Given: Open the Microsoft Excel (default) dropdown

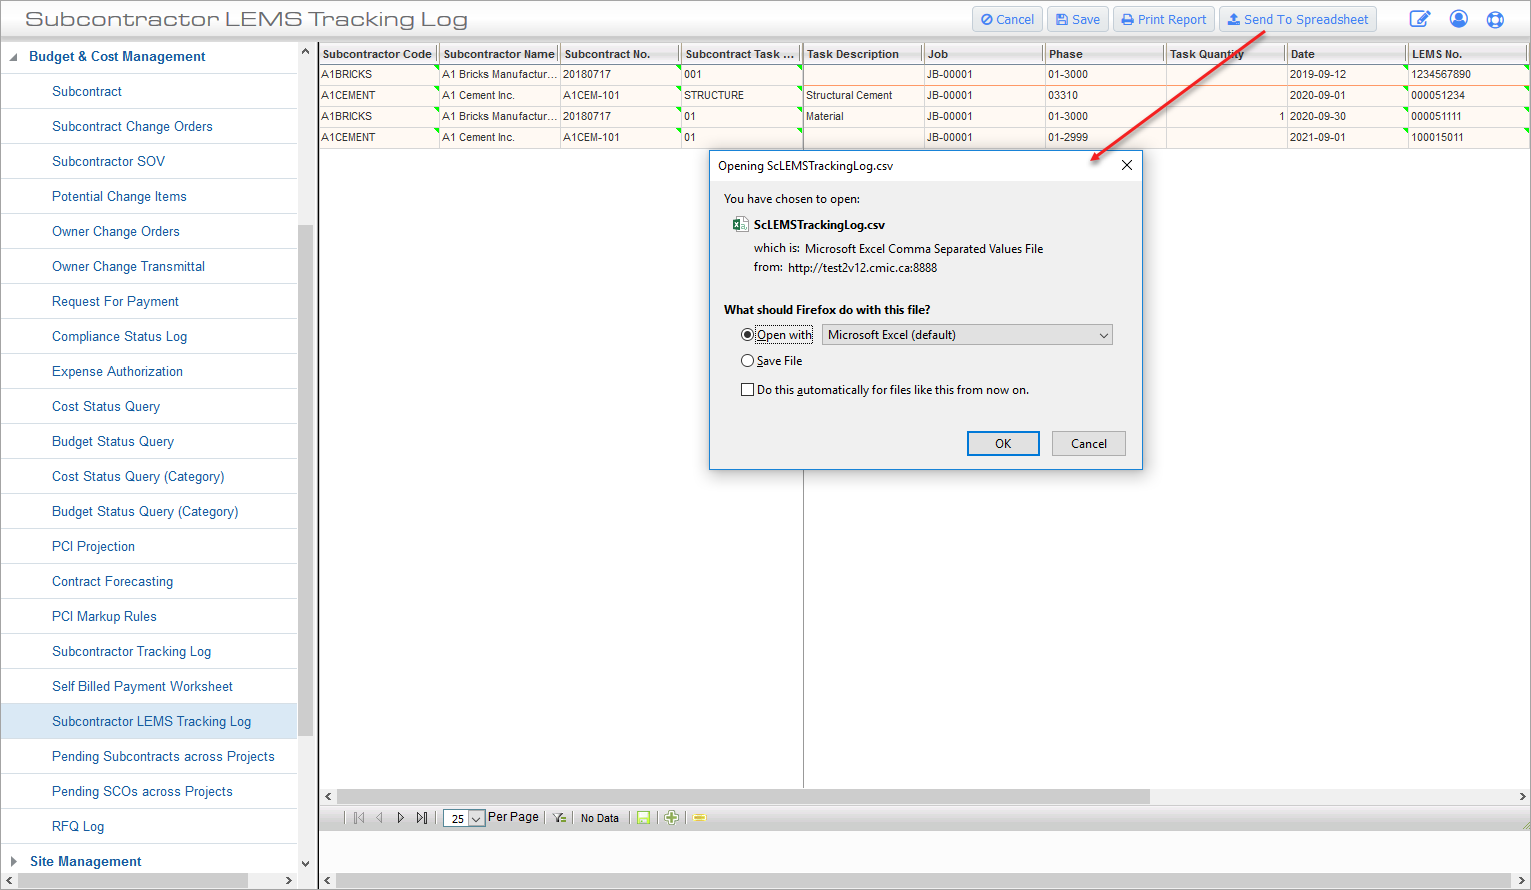Looking at the screenshot, I should tap(967, 335).
